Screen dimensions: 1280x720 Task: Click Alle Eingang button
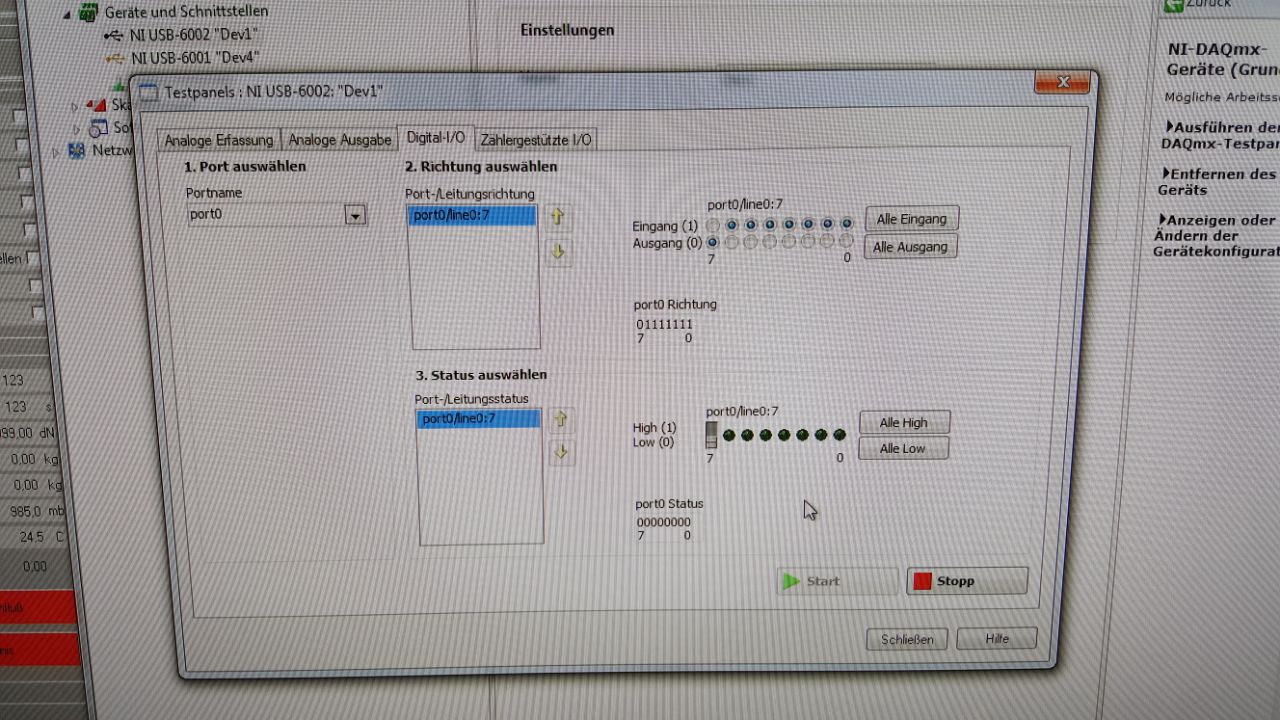(x=911, y=219)
